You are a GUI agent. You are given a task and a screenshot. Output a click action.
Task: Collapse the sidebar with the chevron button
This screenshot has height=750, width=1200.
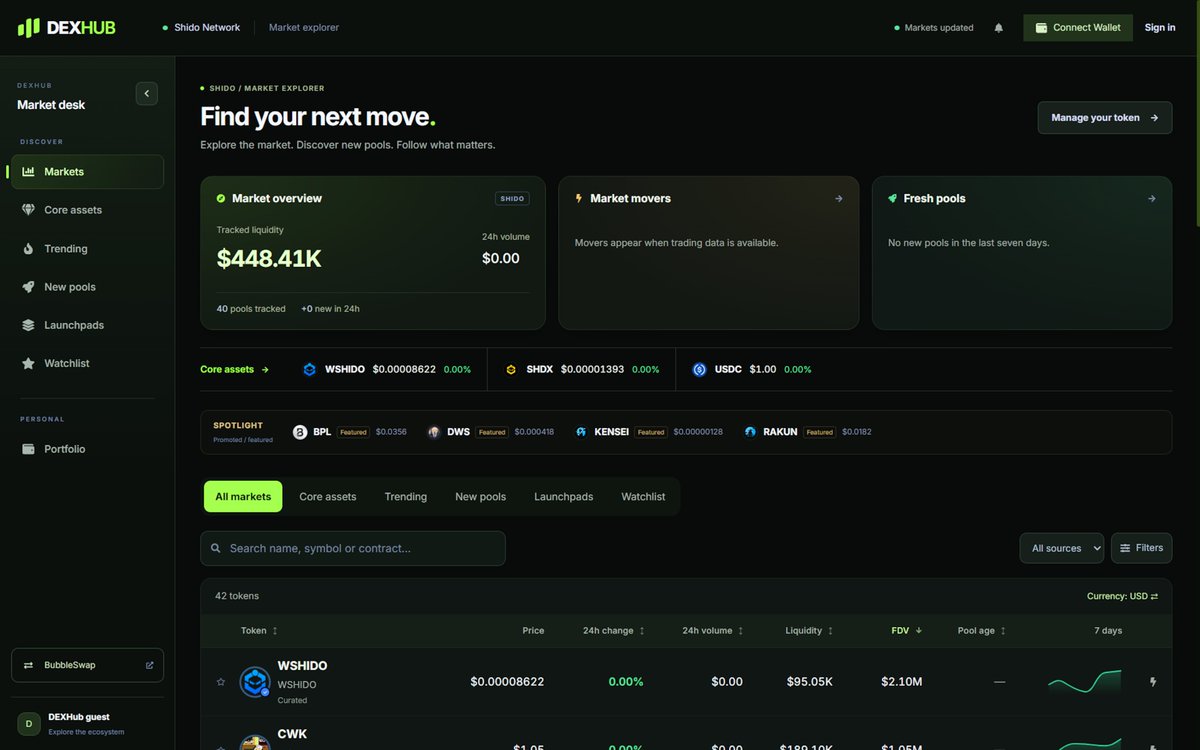147,93
